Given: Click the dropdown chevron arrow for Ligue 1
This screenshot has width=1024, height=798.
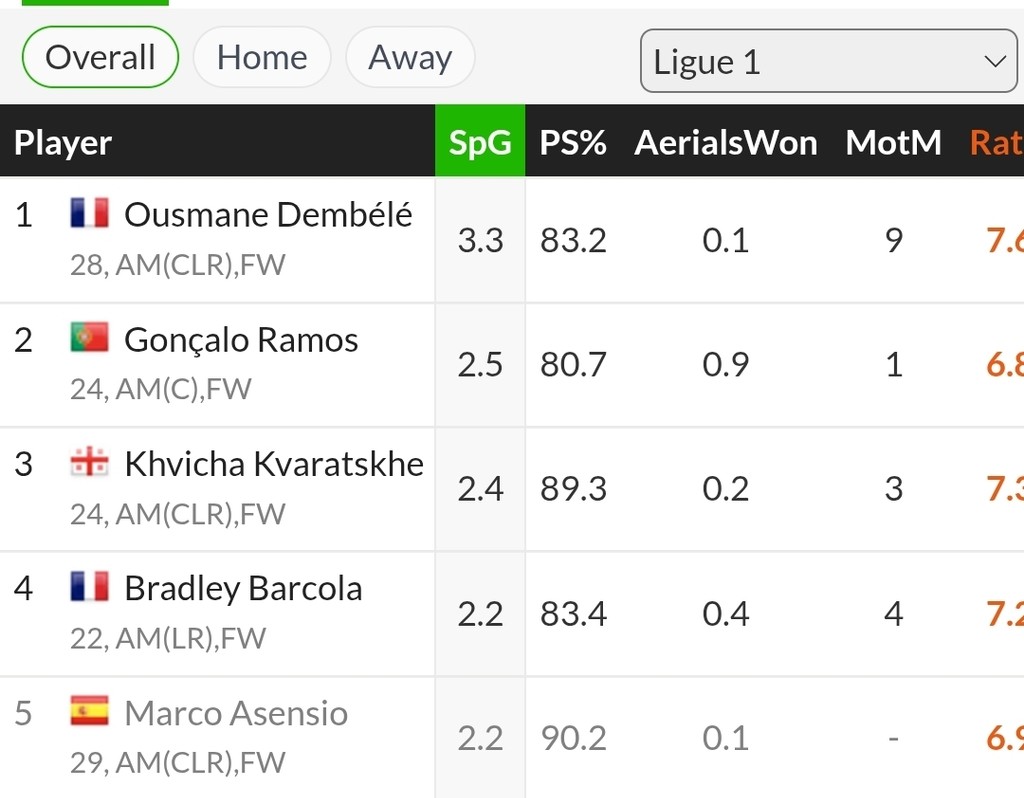Looking at the screenshot, I should pos(995,62).
